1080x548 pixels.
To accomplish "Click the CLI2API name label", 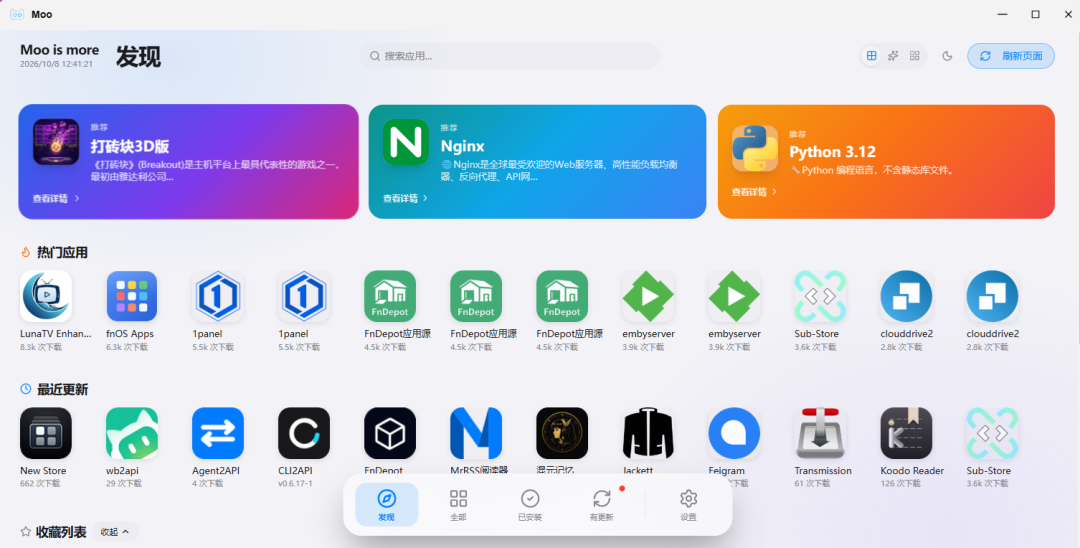I will click(x=295, y=471).
